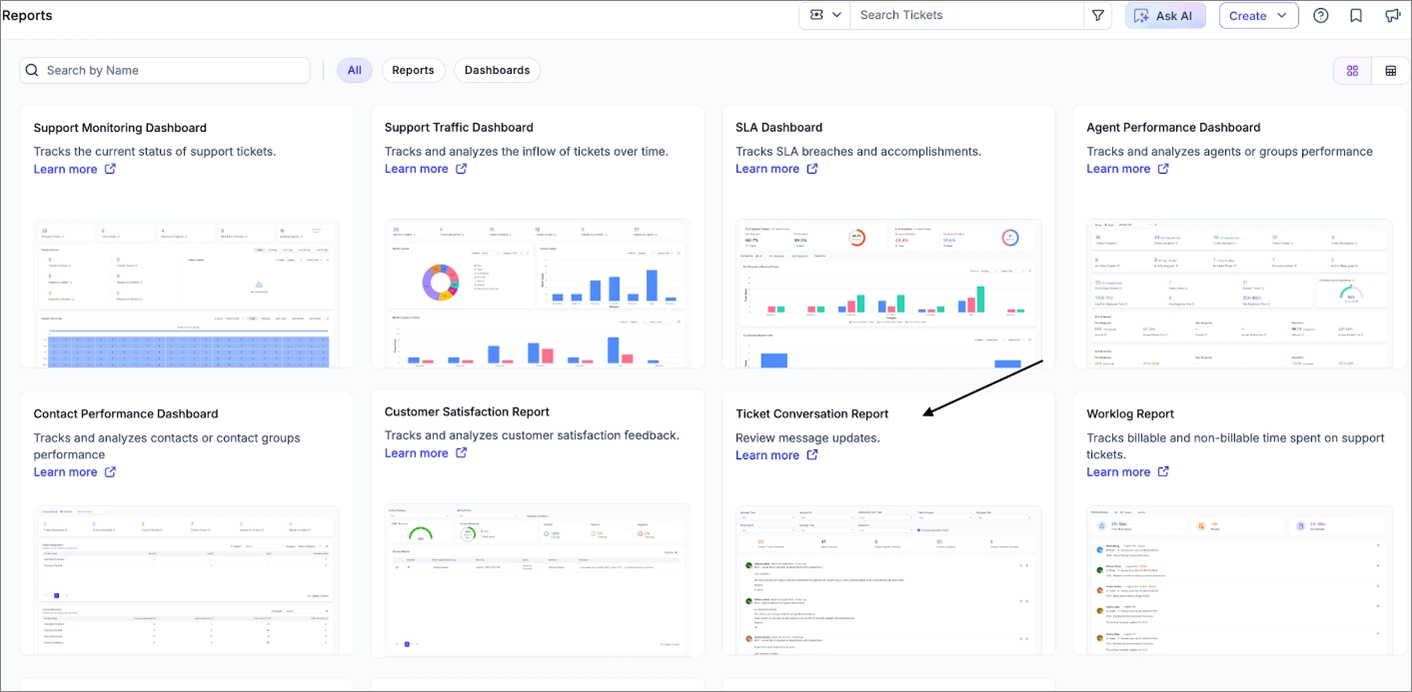The height and width of the screenshot is (692, 1412).
Task: Select the Dashboards filter tab
Action: 497,70
